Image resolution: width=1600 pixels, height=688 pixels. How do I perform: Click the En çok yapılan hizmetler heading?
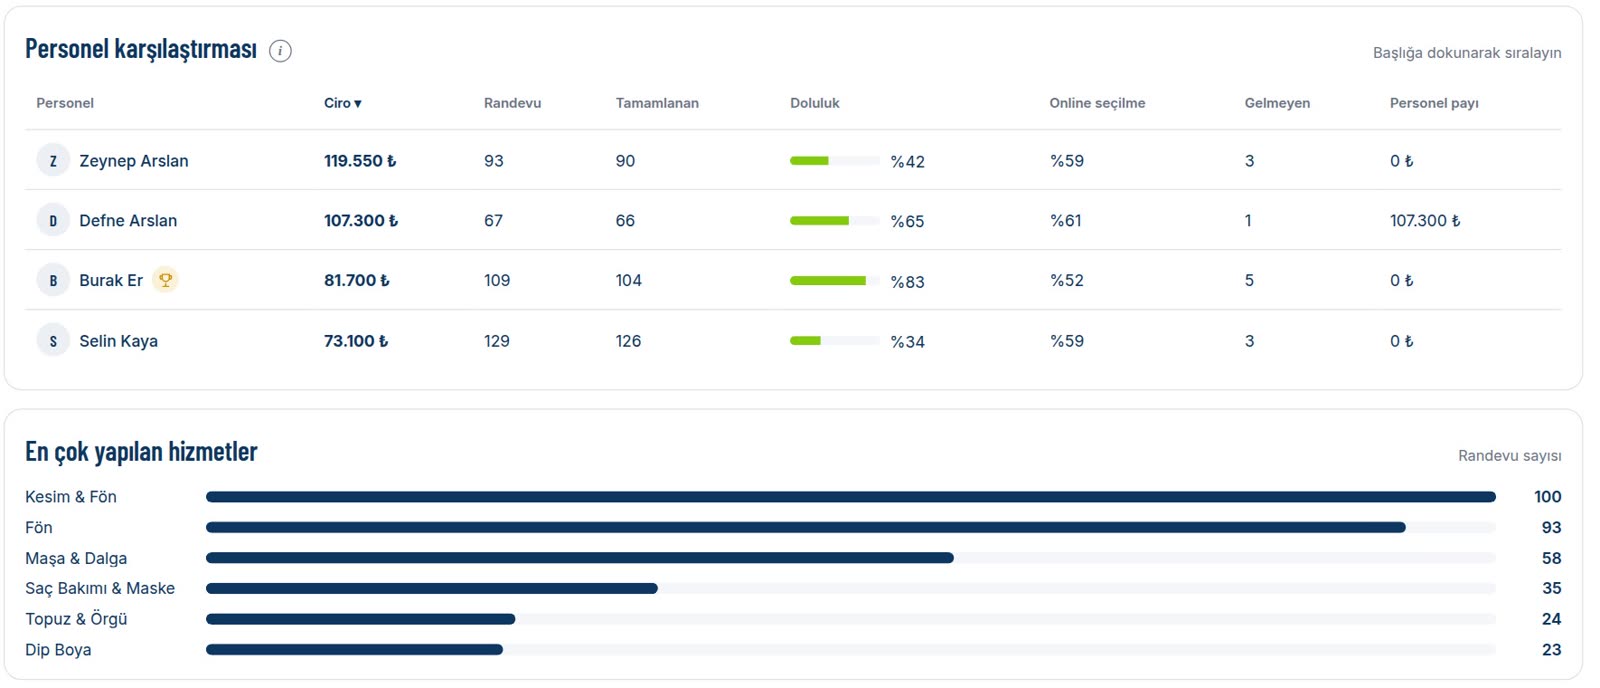(x=141, y=452)
